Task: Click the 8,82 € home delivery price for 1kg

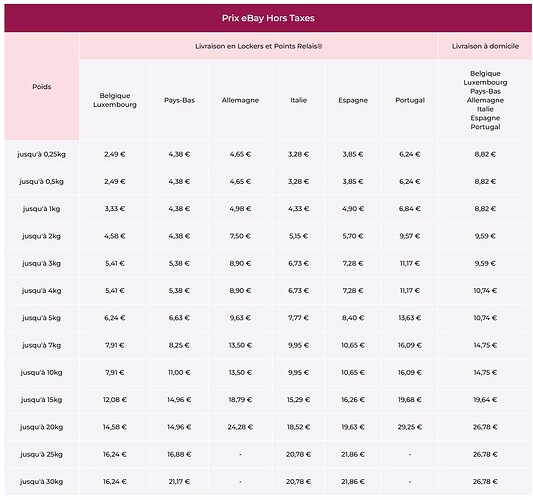Action: (485, 209)
